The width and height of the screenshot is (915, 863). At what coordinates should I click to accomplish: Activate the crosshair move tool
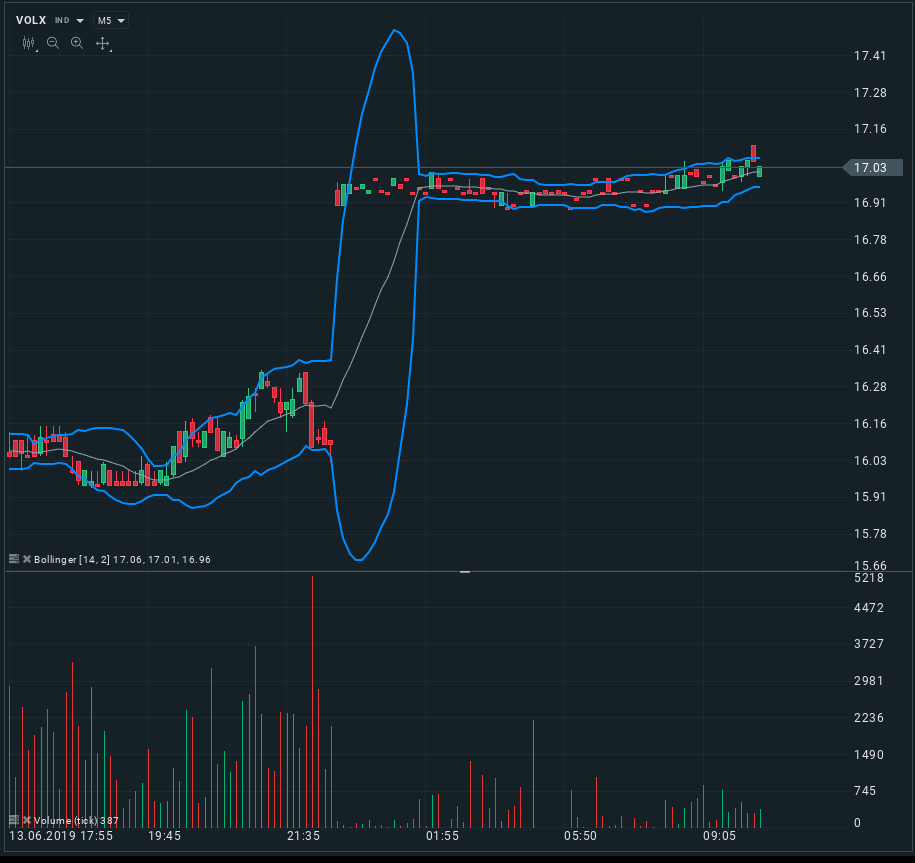103,43
